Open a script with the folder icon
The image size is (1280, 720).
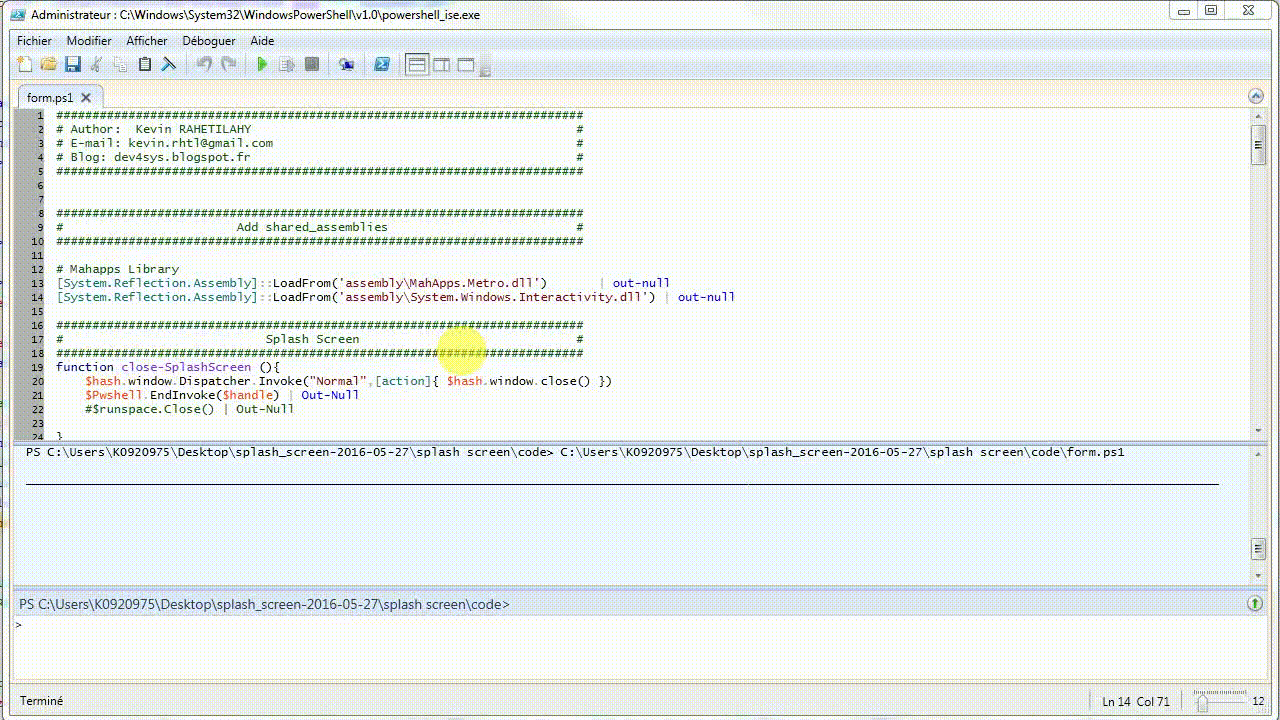click(x=48, y=63)
